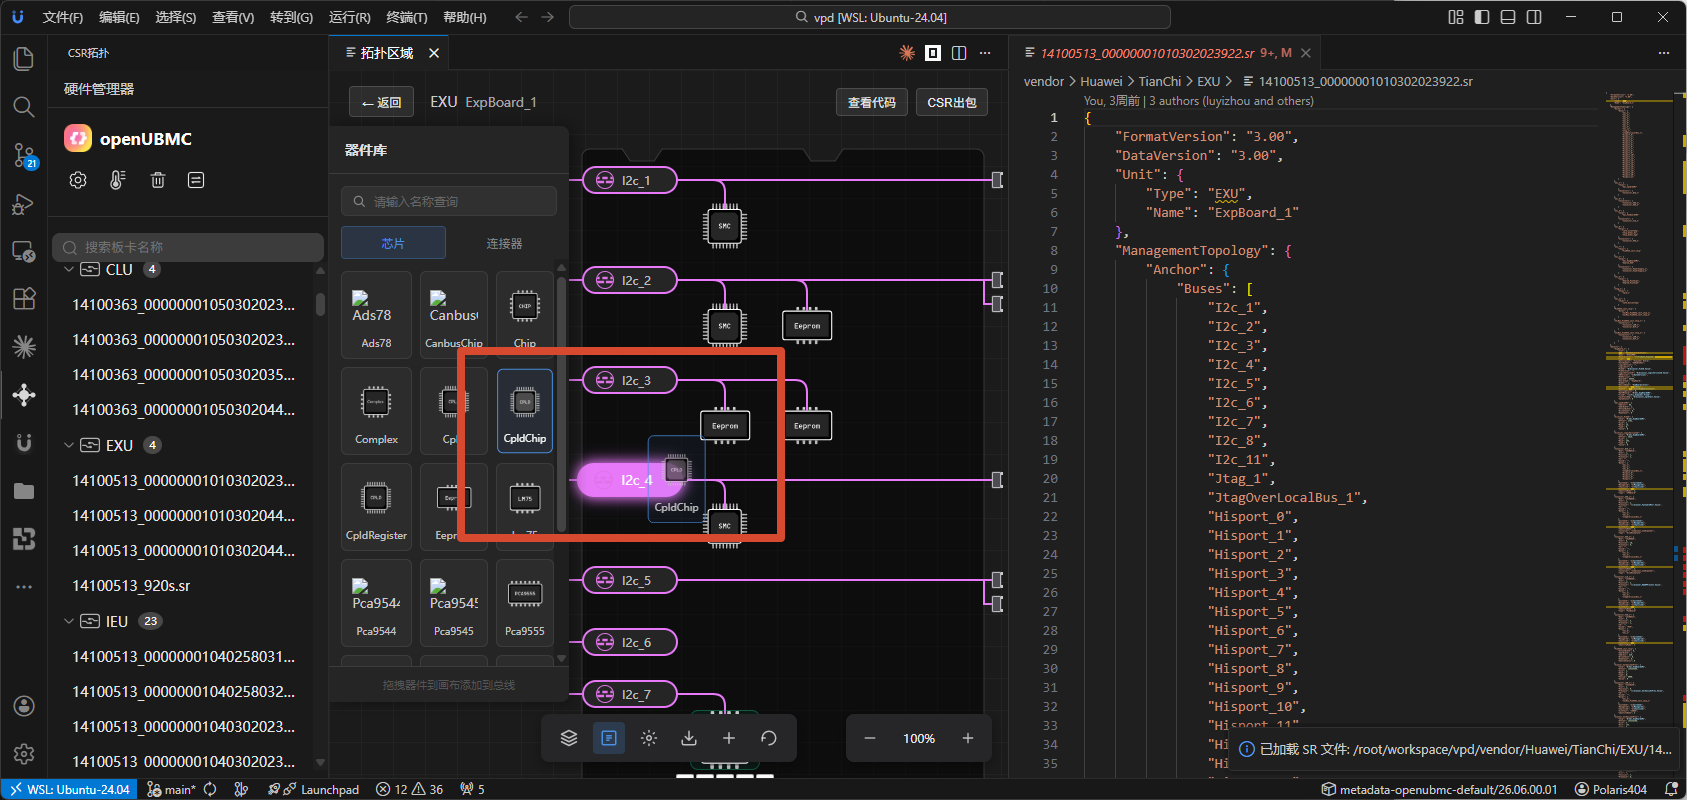
Task: Open the 终端(T) menu
Action: 407,17
